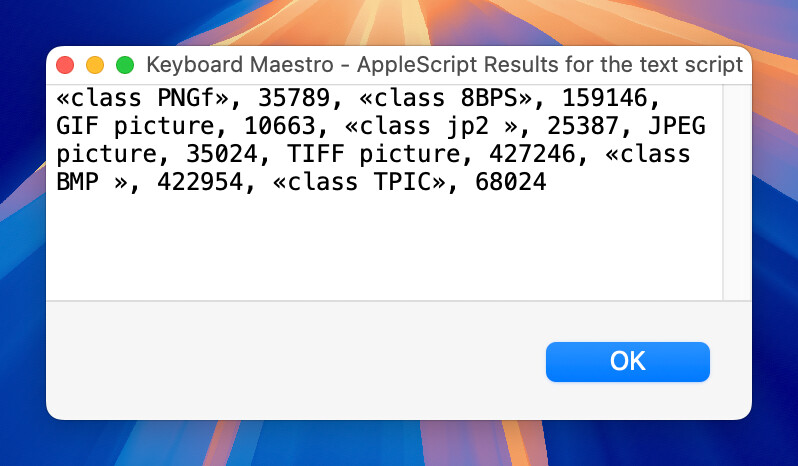Click empty area below the results text

(384, 247)
